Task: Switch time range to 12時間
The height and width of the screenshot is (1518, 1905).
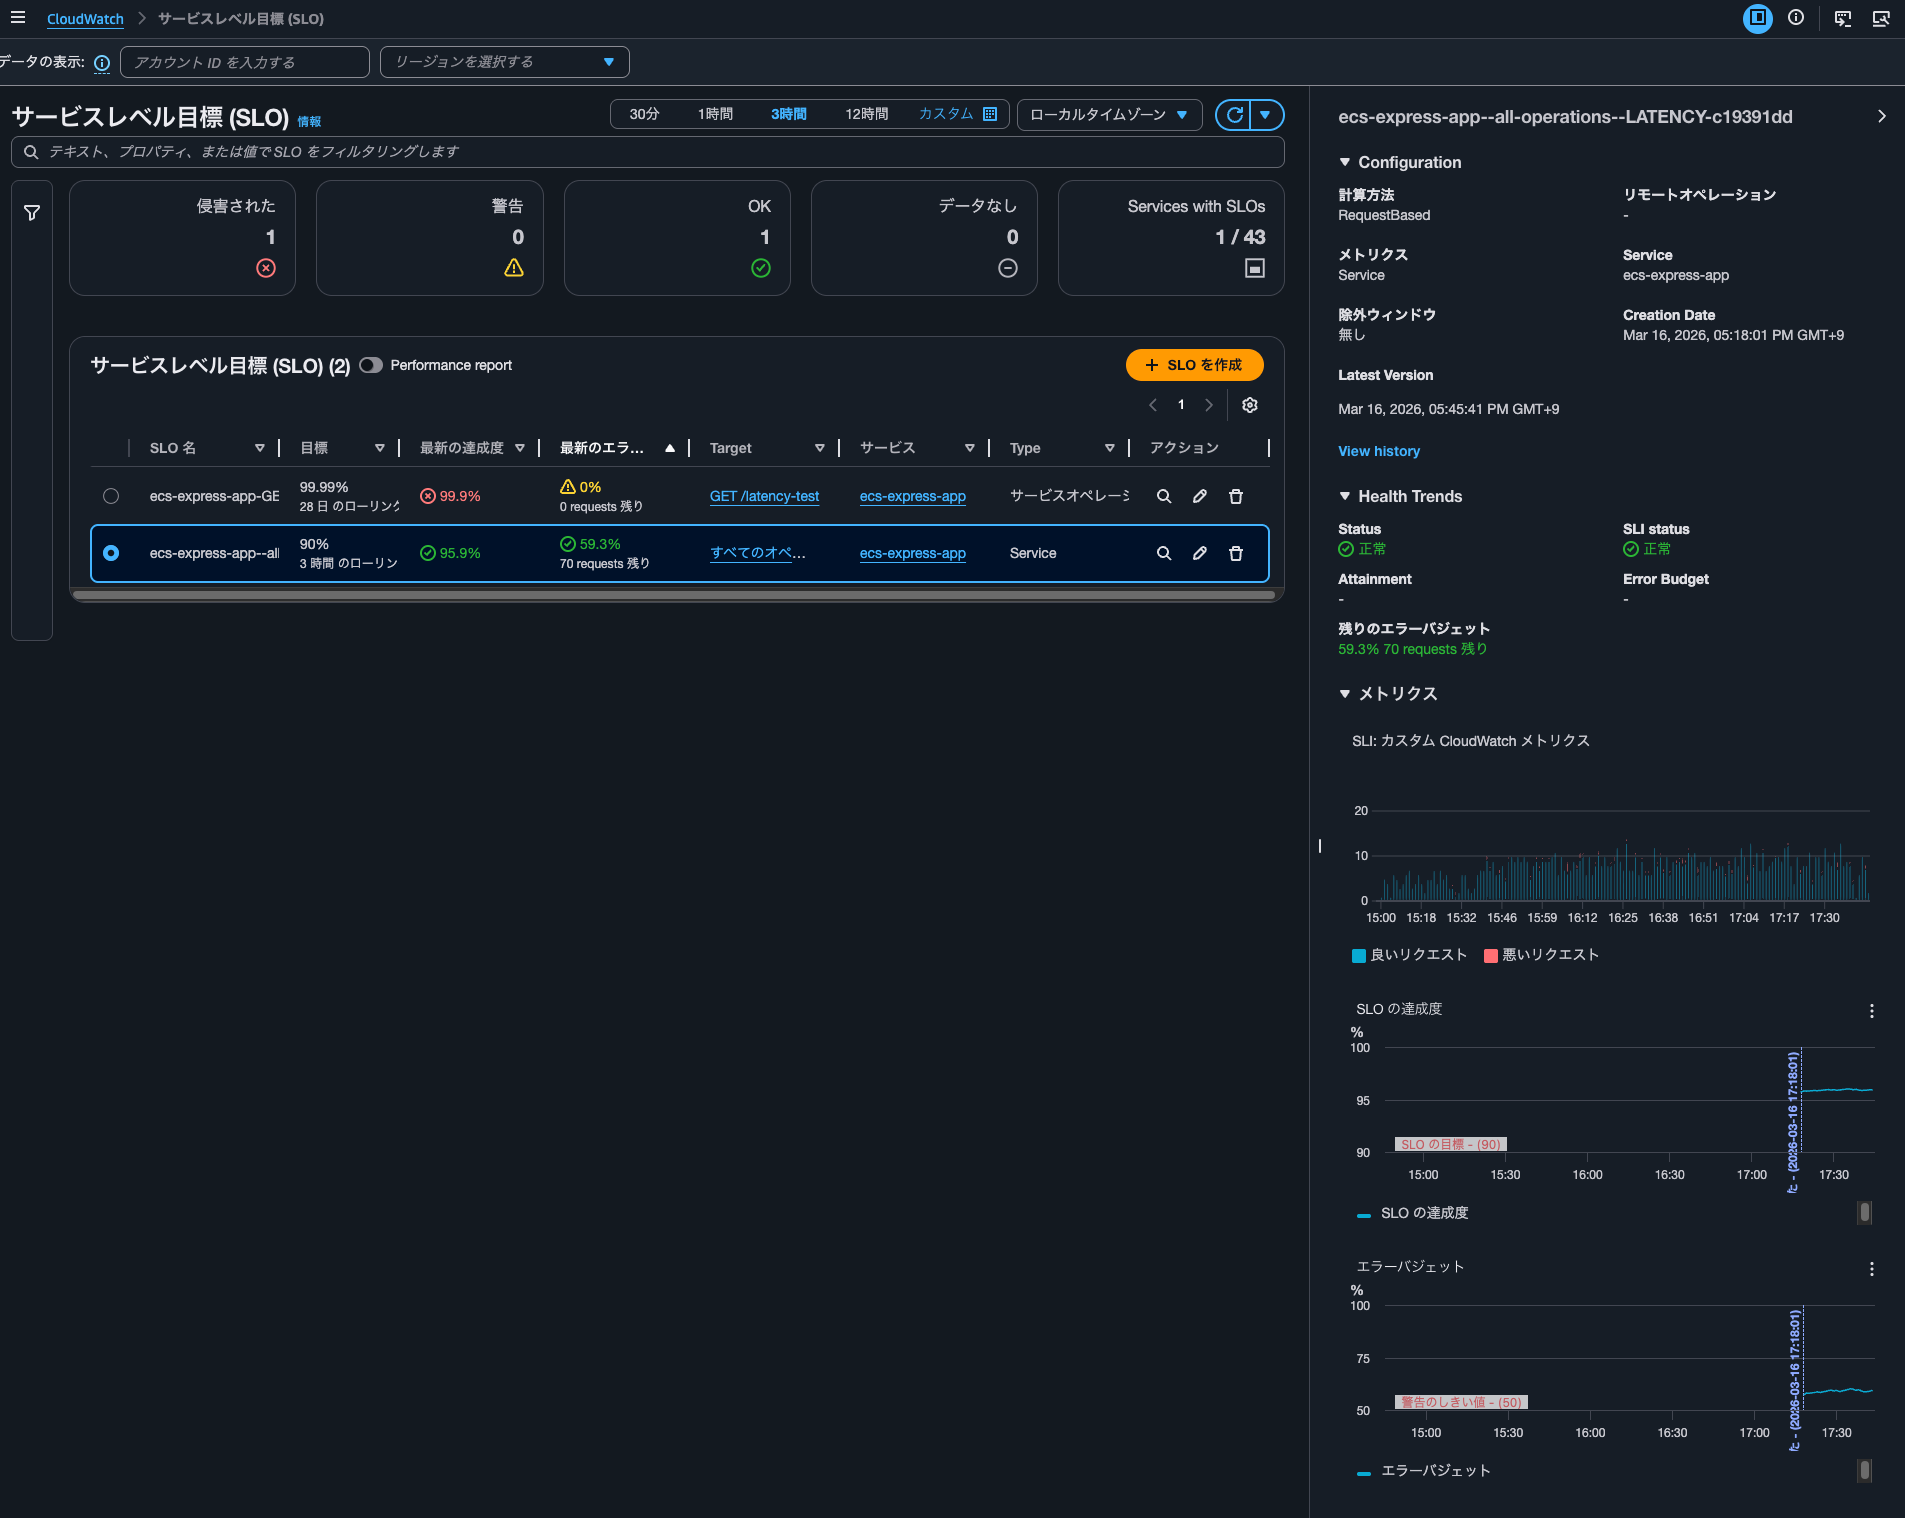Action: [866, 115]
